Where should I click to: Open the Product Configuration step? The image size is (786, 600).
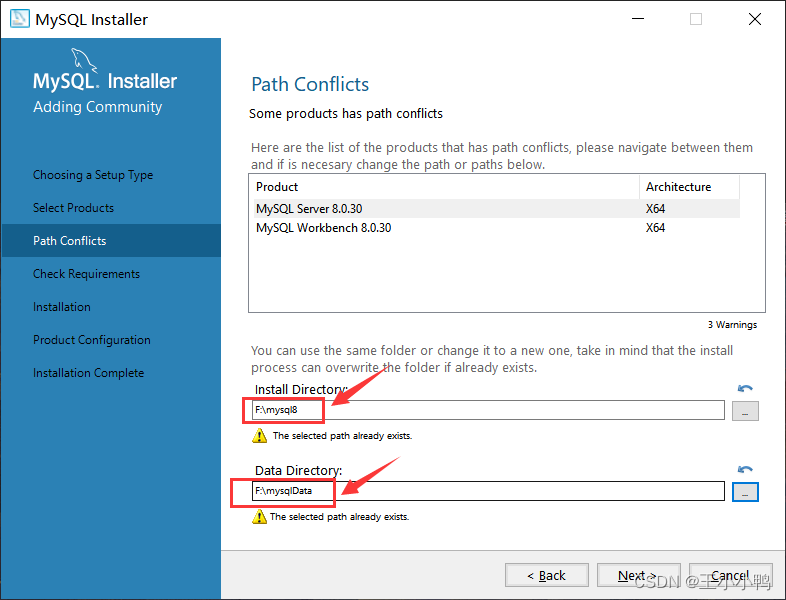click(x=92, y=340)
